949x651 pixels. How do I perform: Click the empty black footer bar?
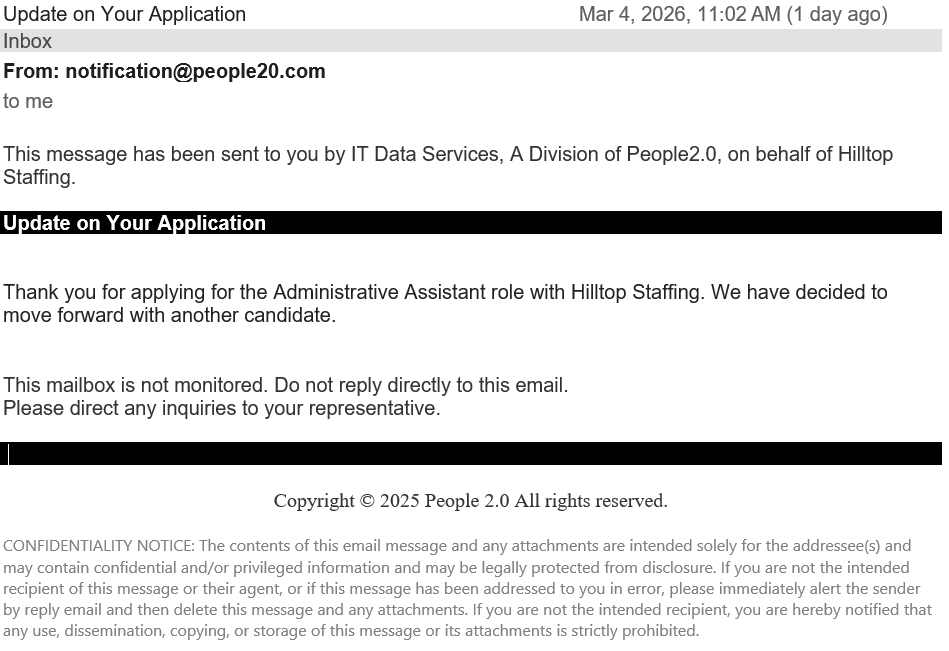coord(470,454)
